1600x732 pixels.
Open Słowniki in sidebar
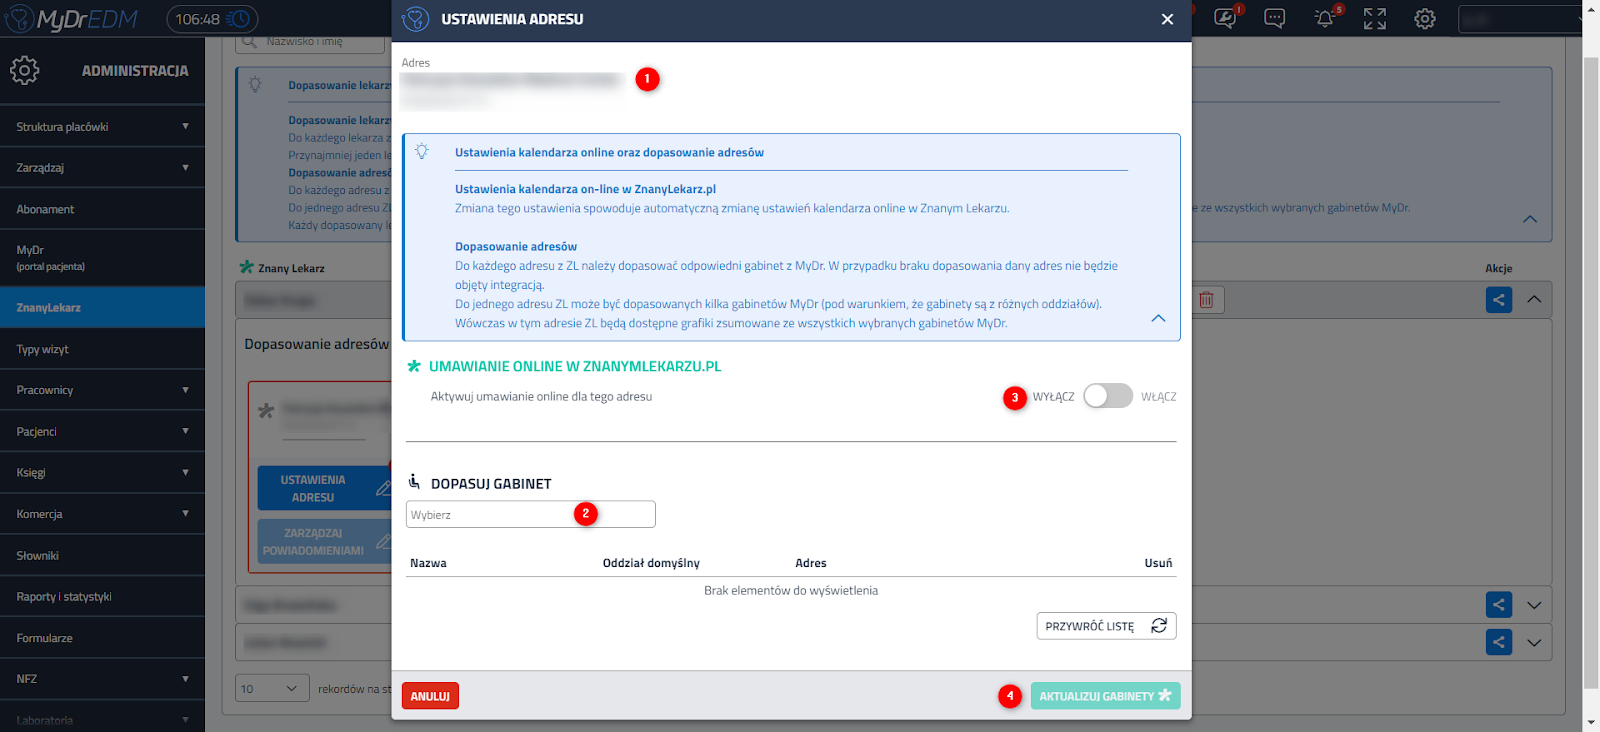(x=102, y=555)
